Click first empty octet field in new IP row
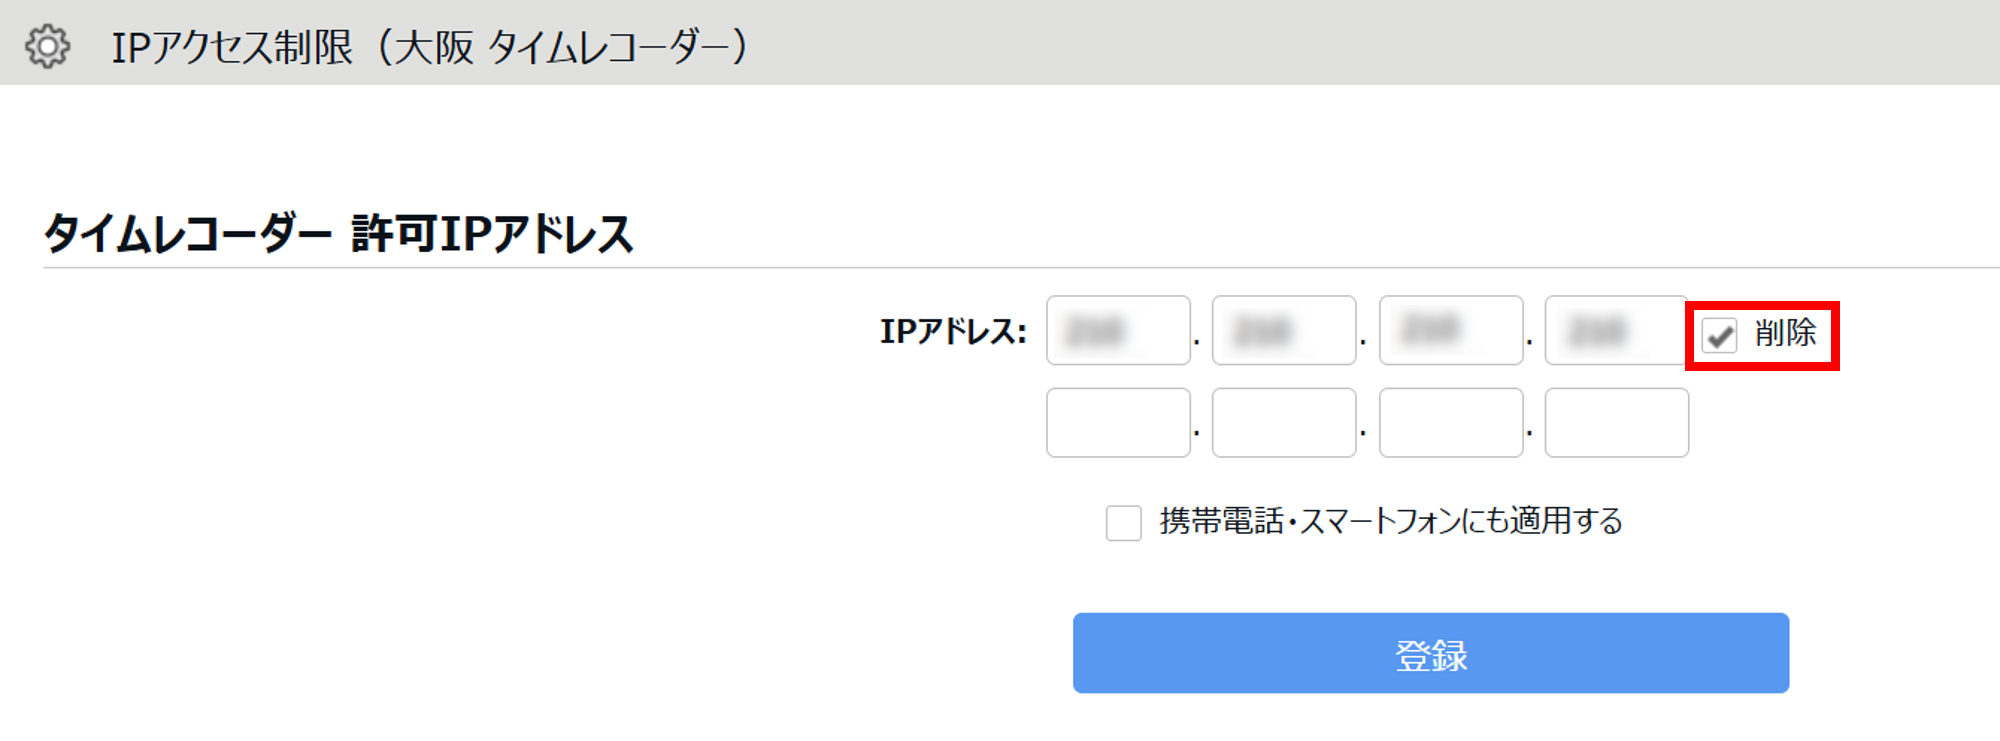Viewport: 2000px width, 741px height. tap(1118, 423)
